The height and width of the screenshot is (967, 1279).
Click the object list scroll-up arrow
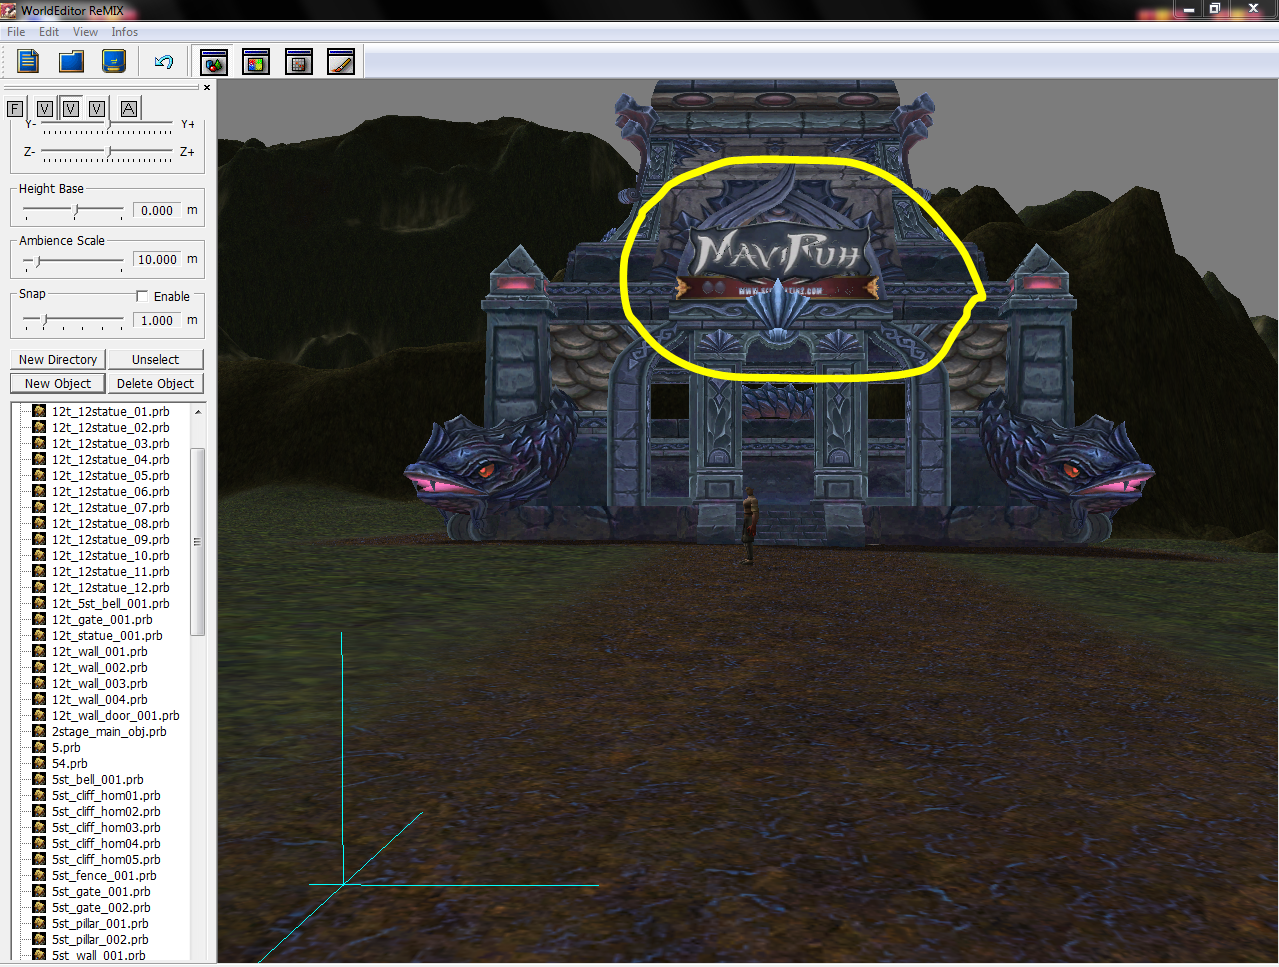pos(198,412)
